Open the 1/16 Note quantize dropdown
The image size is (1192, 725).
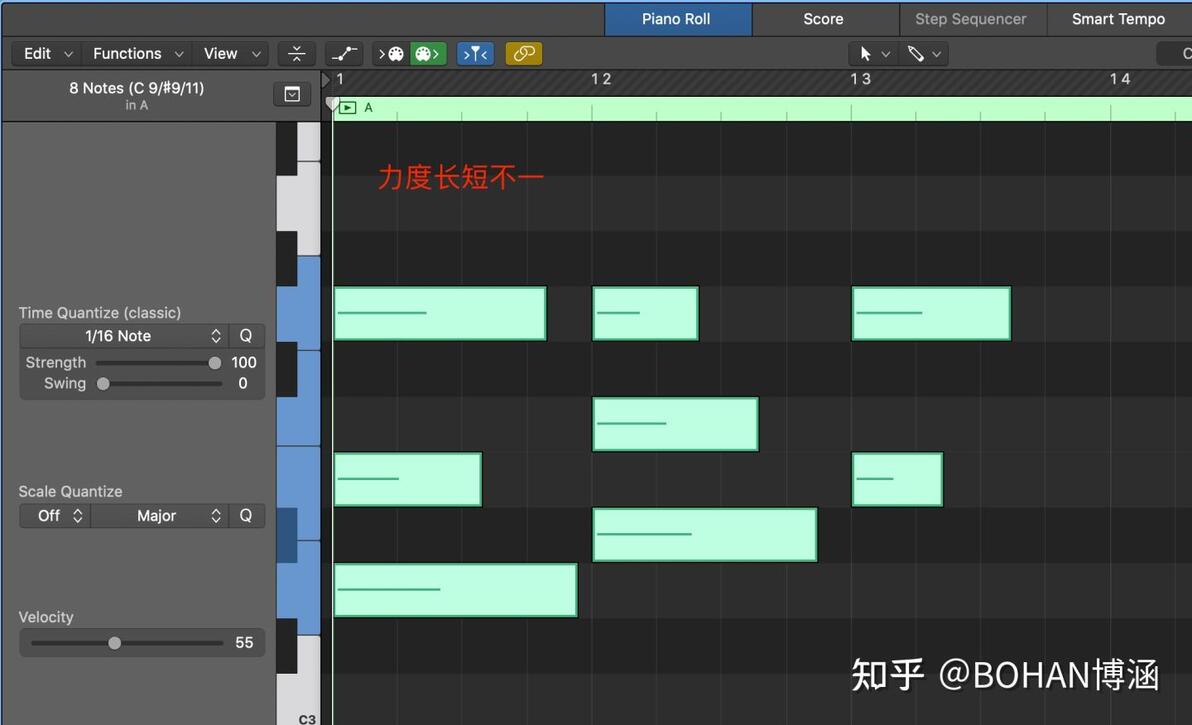[x=123, y=336]
